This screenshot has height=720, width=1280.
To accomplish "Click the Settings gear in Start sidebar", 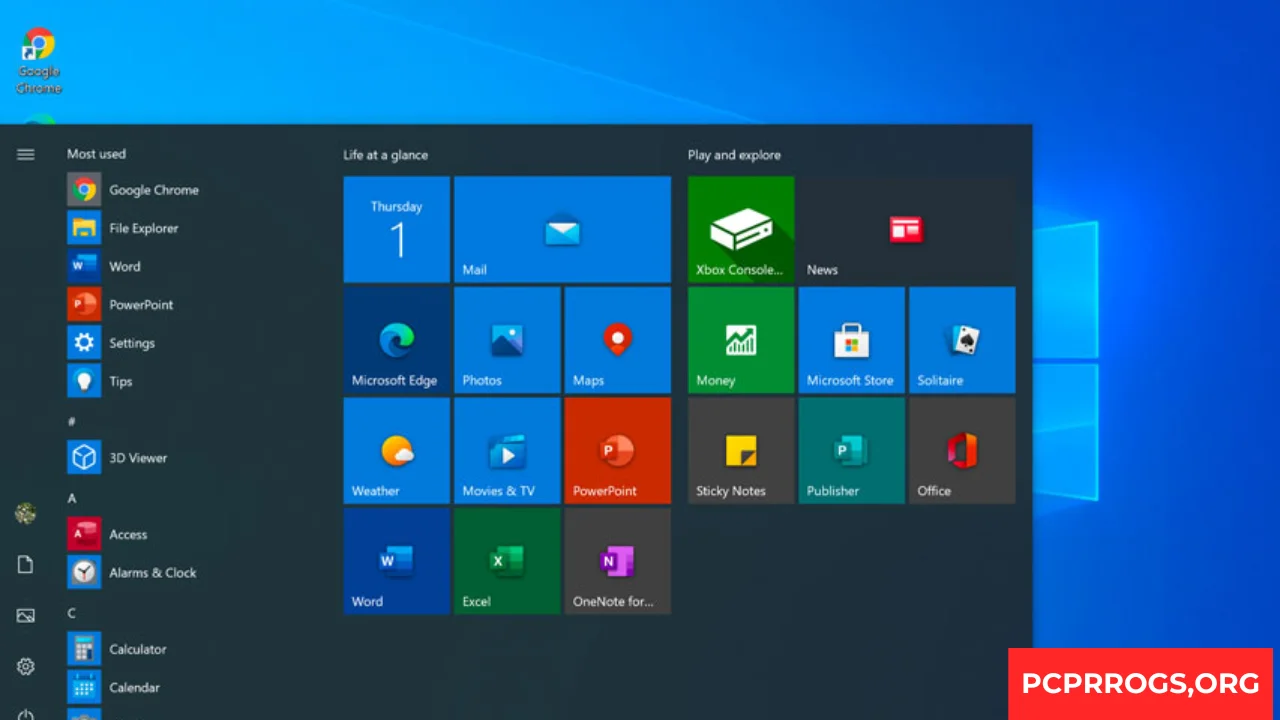I will [x=26, y=667].
